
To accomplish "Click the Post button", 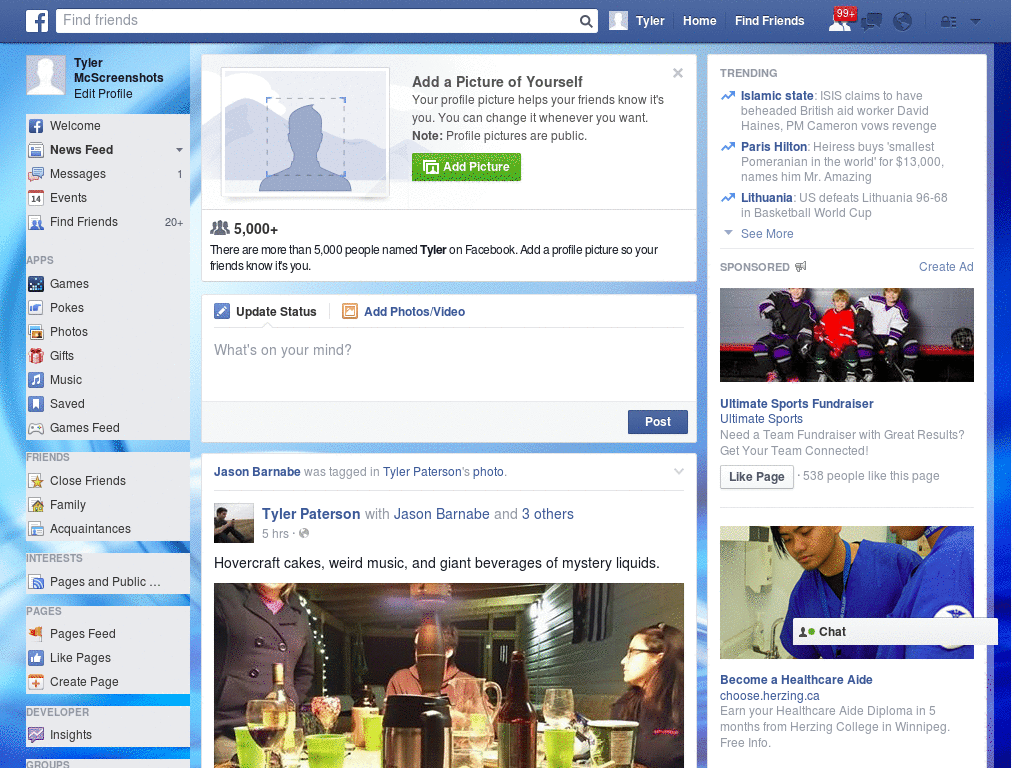I will pos(658,422).
